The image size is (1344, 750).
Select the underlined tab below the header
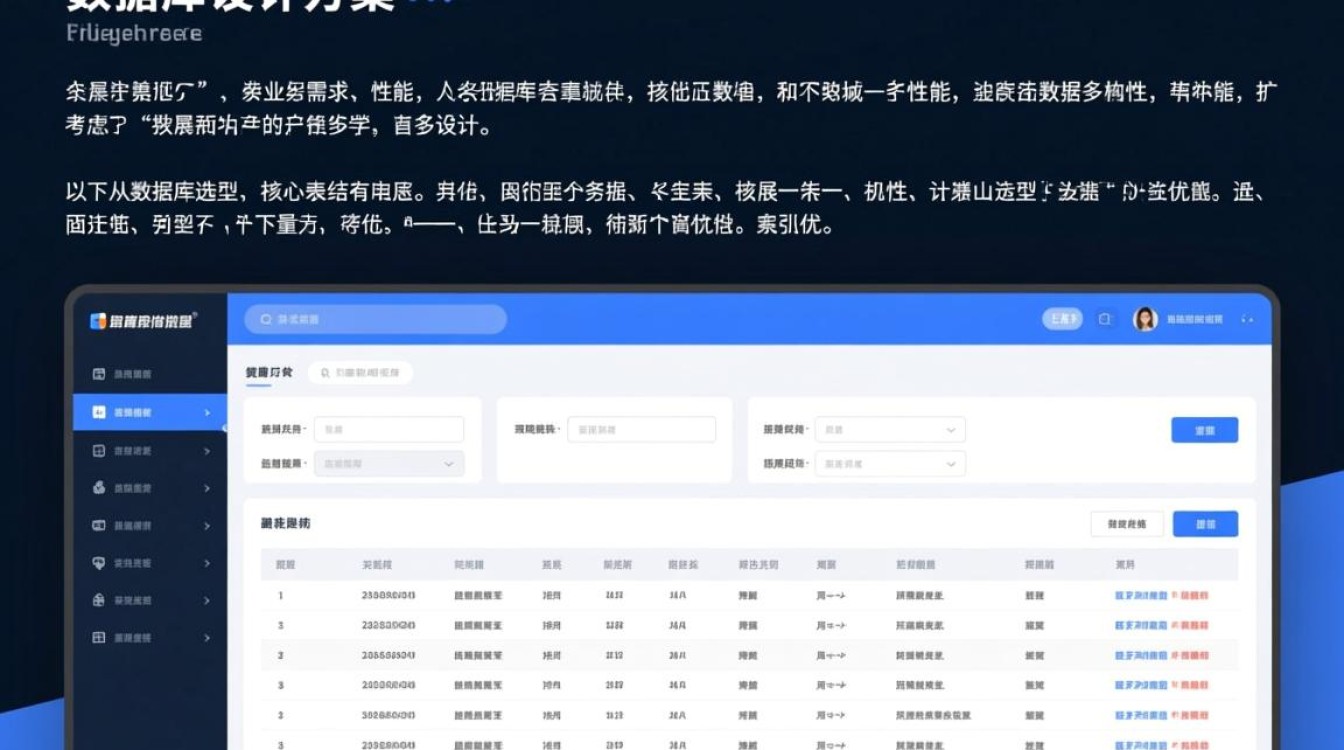(x=269, y=373)
